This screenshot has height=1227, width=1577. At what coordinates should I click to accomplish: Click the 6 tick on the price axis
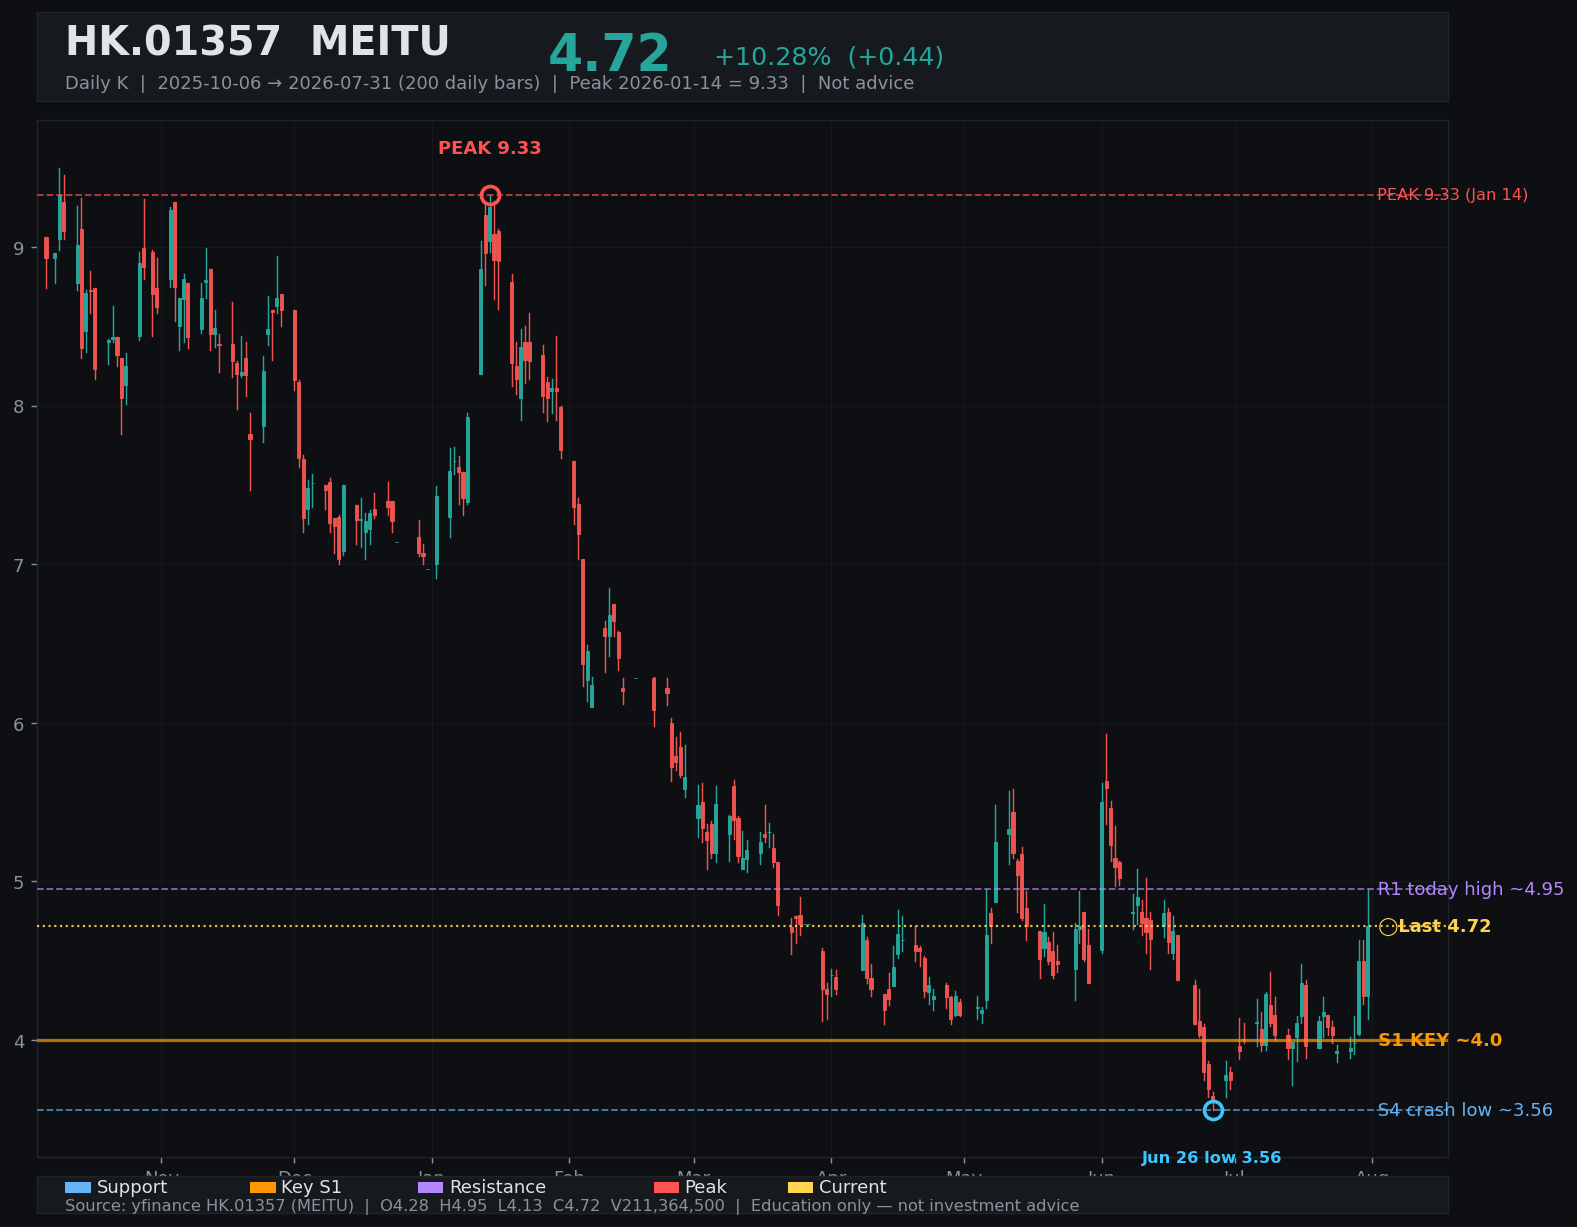click(x=20, y=724)
